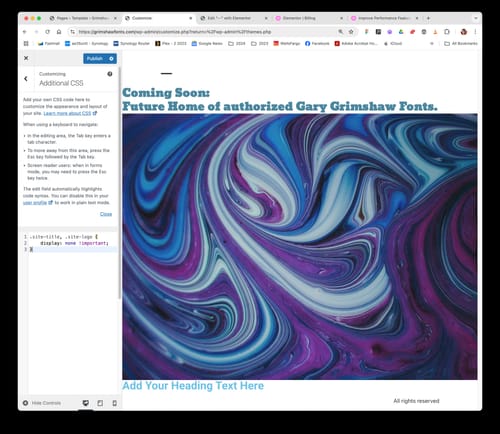The image size is (500, 434).
Task: Show more bookmarks with the chevron
Action: coord(432,43)
